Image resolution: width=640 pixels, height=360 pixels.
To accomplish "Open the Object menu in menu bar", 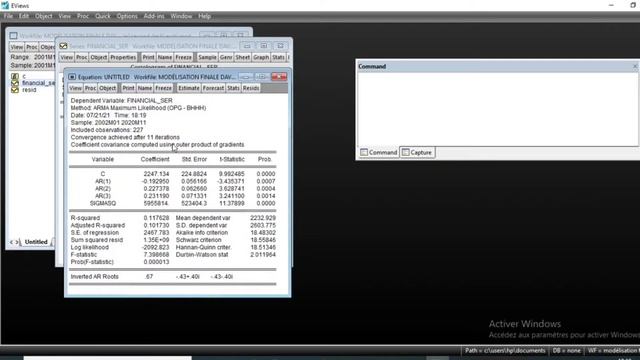I will point(43,16).
